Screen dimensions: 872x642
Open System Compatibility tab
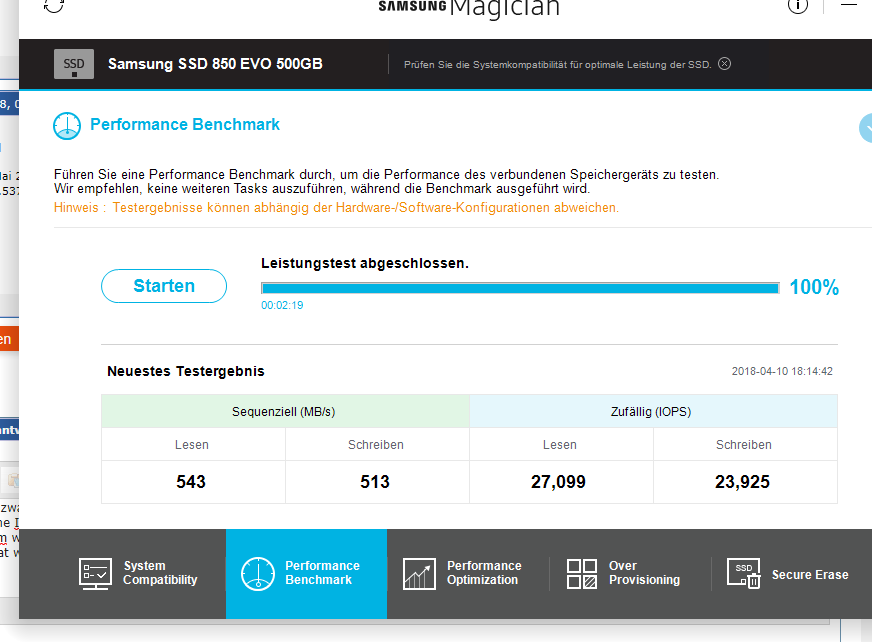click(x=137, y=574)
